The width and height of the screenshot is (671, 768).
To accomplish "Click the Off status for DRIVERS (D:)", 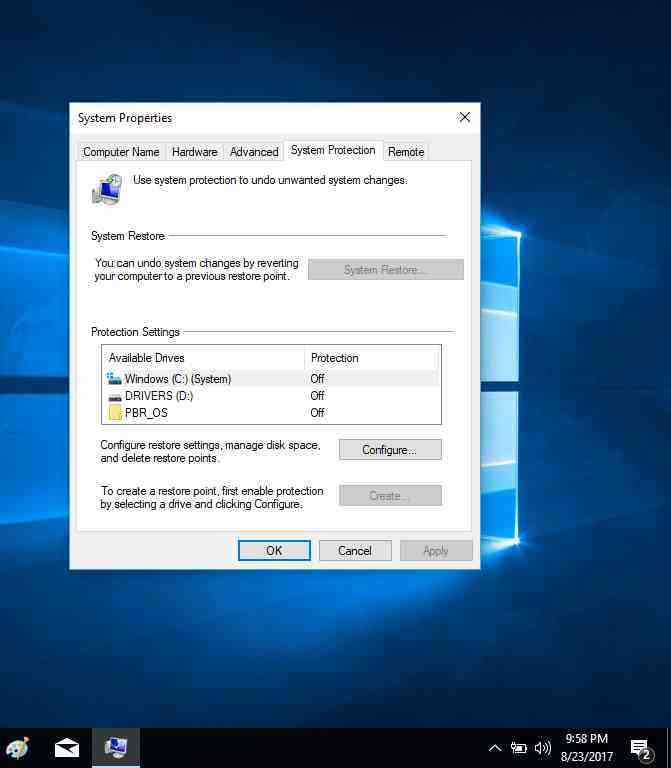I will 317,396.
